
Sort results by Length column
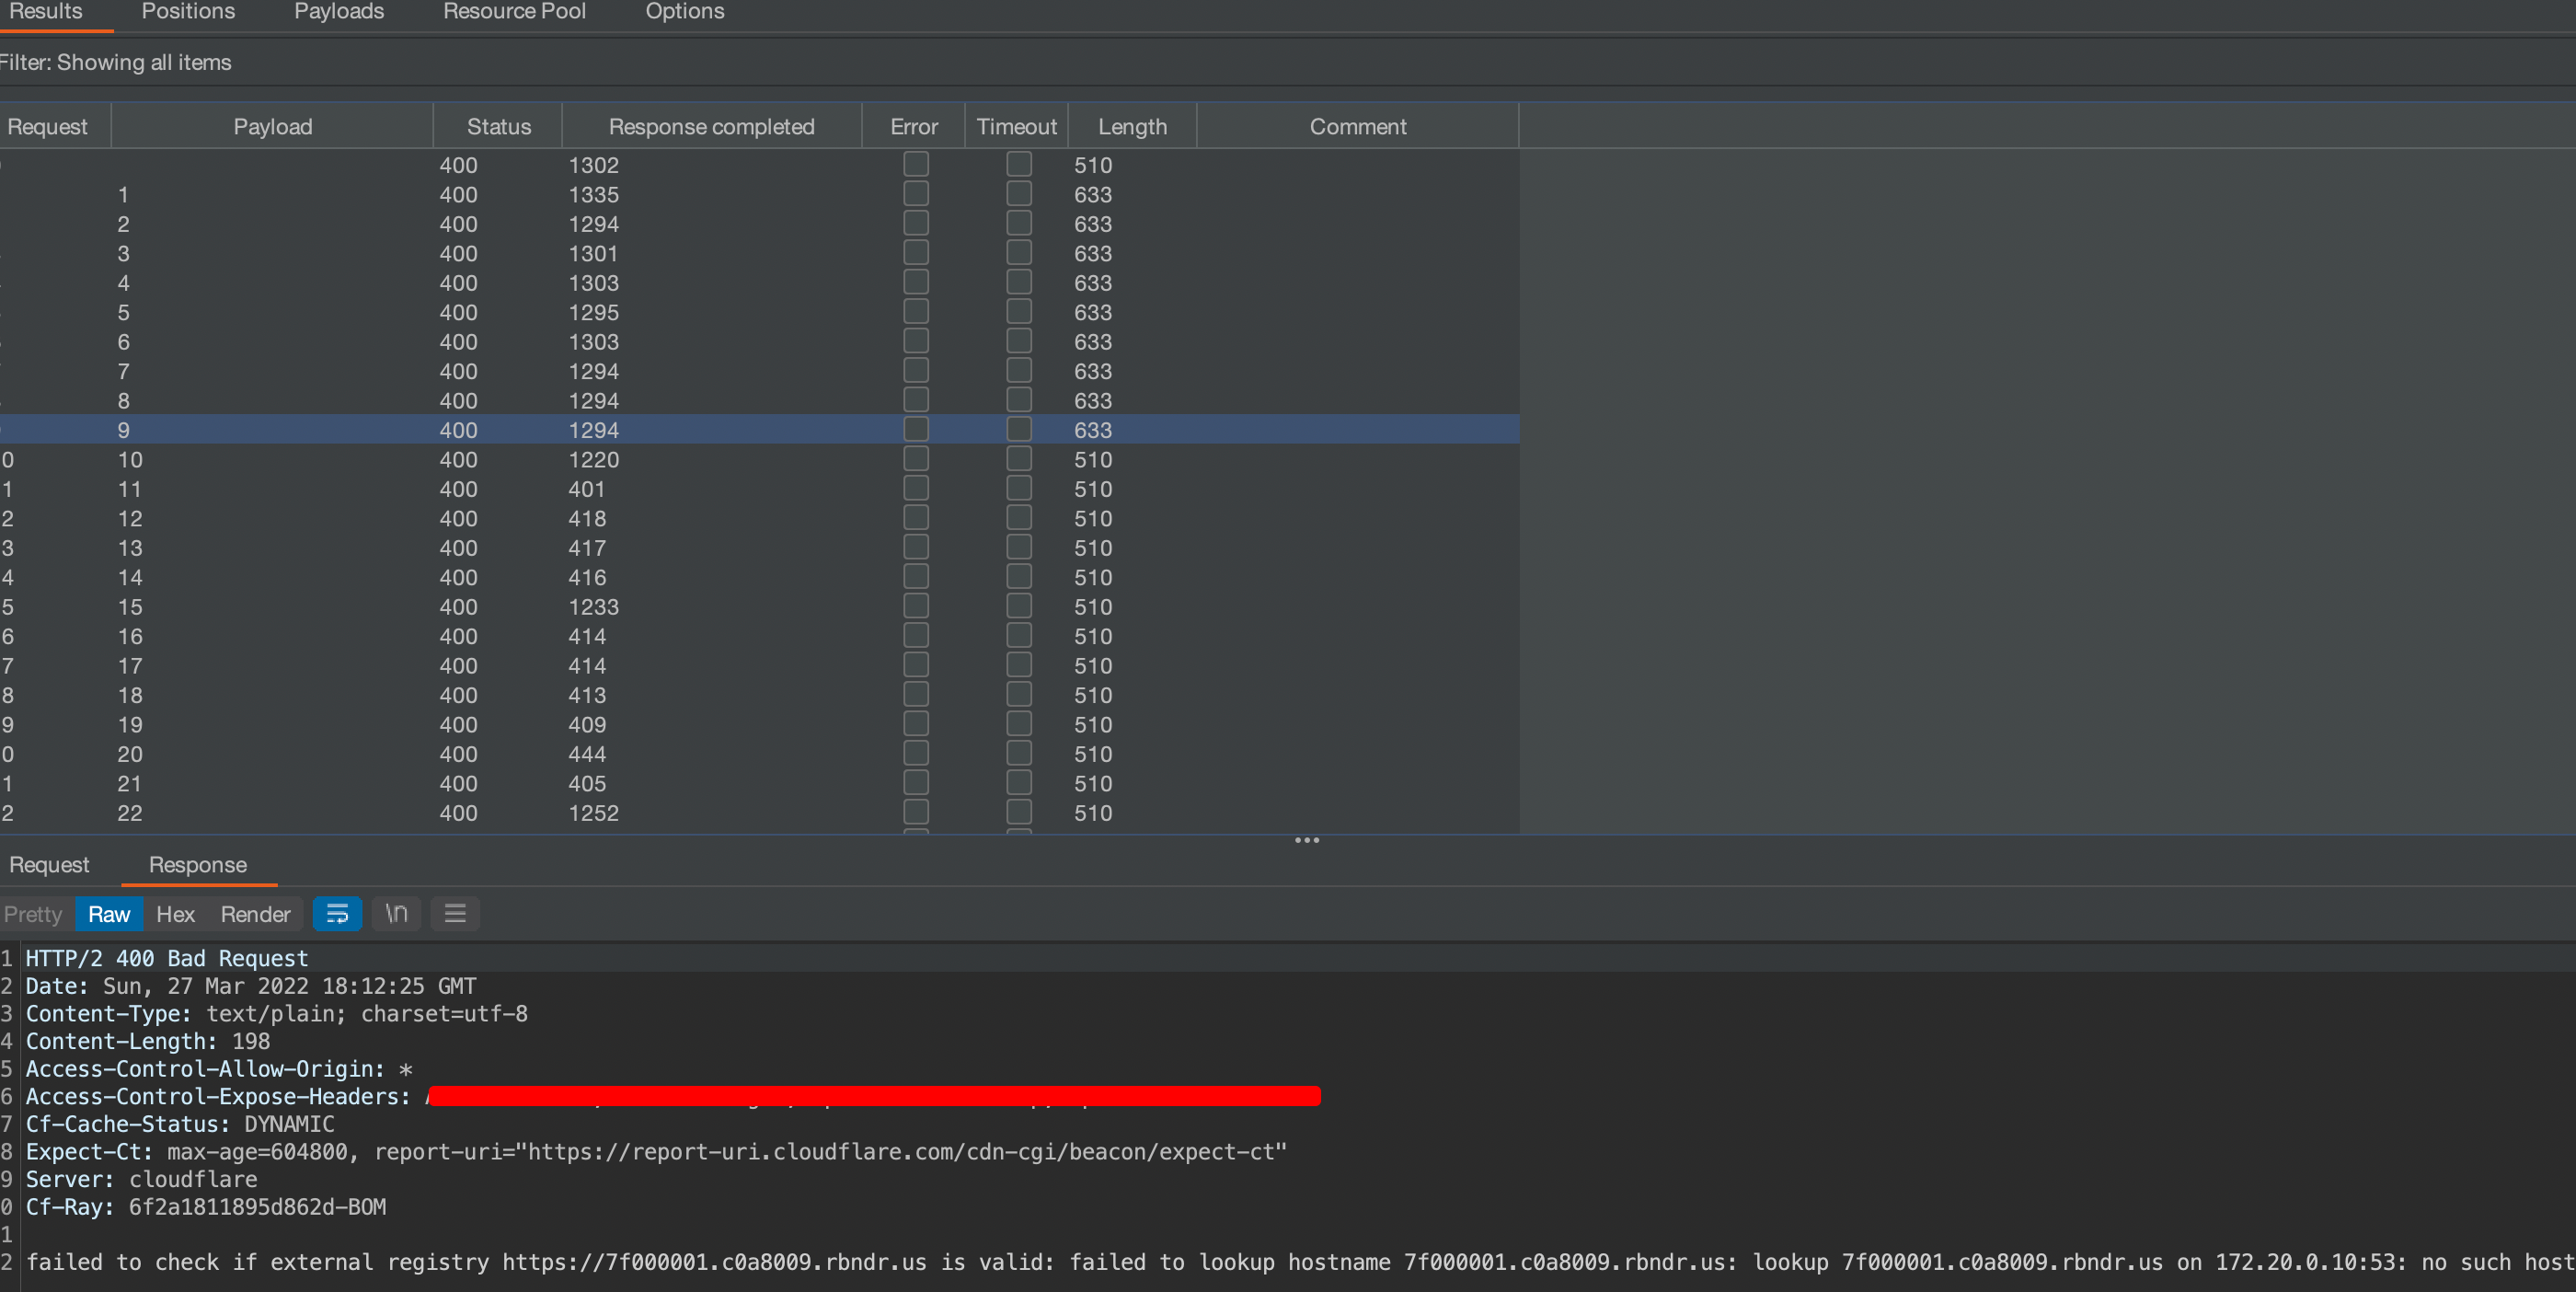[x=1131, y=127]
